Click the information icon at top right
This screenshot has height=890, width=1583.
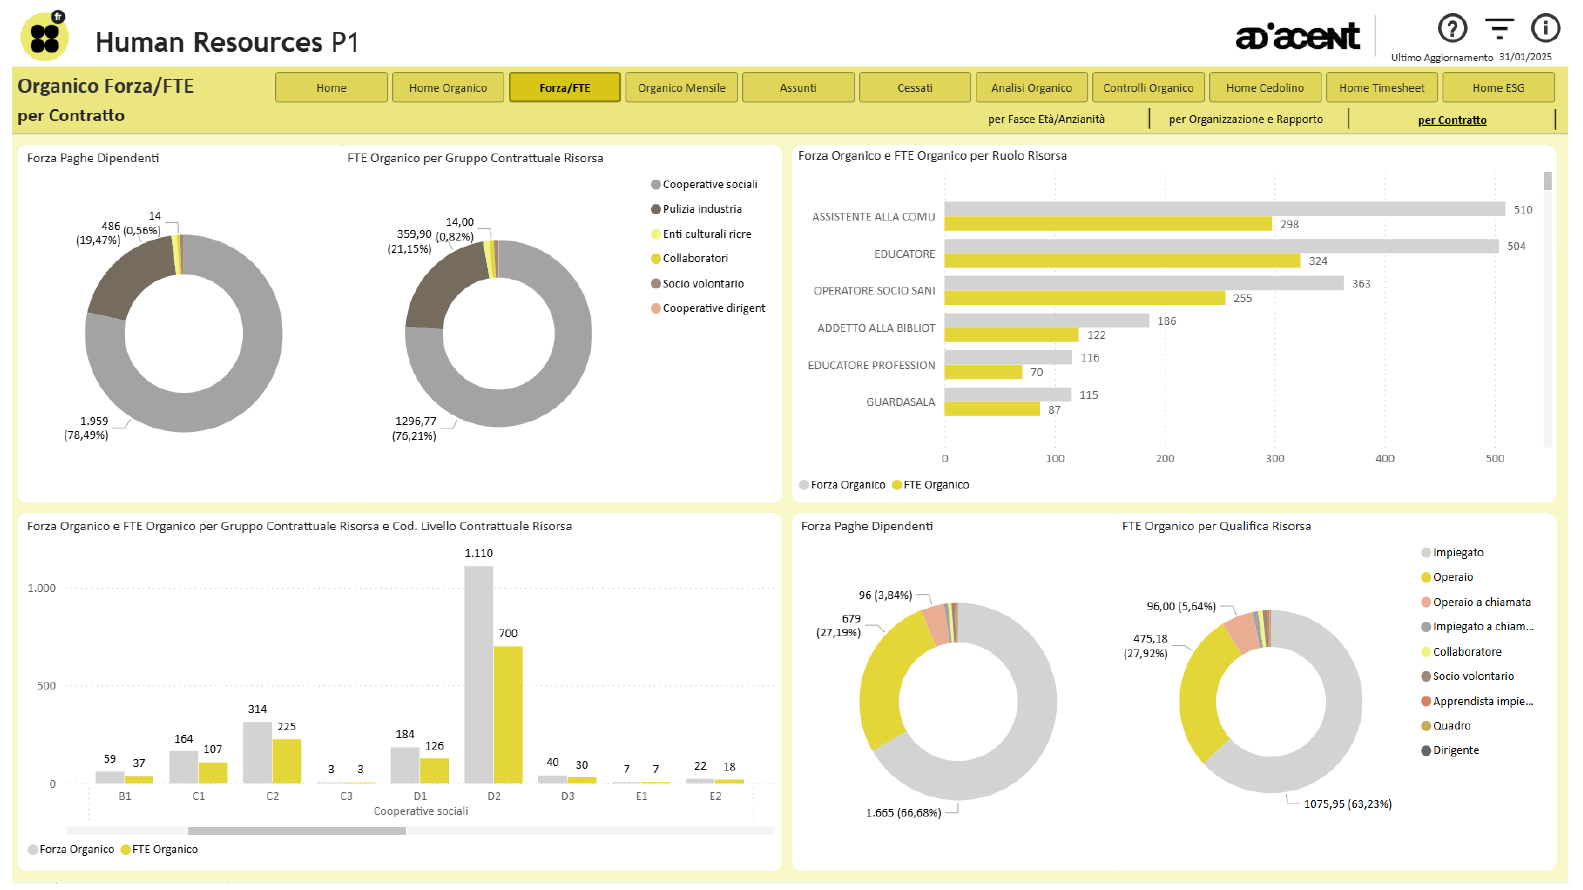coord(1545,28)
